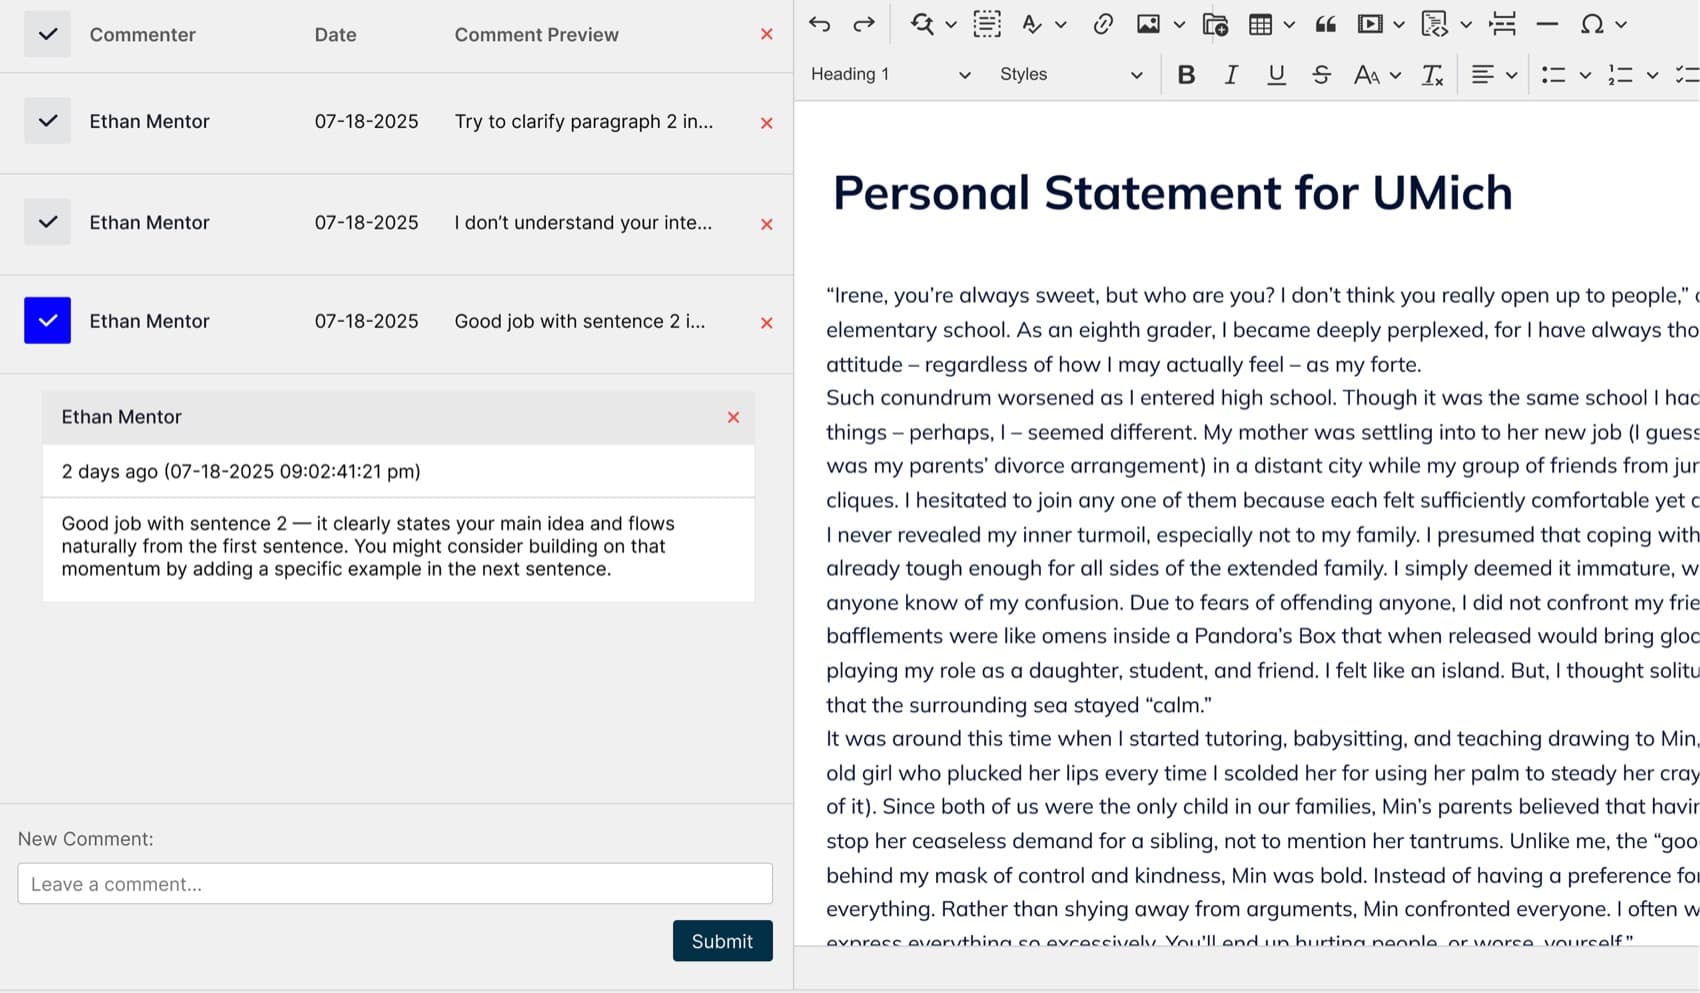This screenshot has height=993, width=1700.
Task: Click the text alignment icon
Action: pyautogui.click(x=1483, y=74)
